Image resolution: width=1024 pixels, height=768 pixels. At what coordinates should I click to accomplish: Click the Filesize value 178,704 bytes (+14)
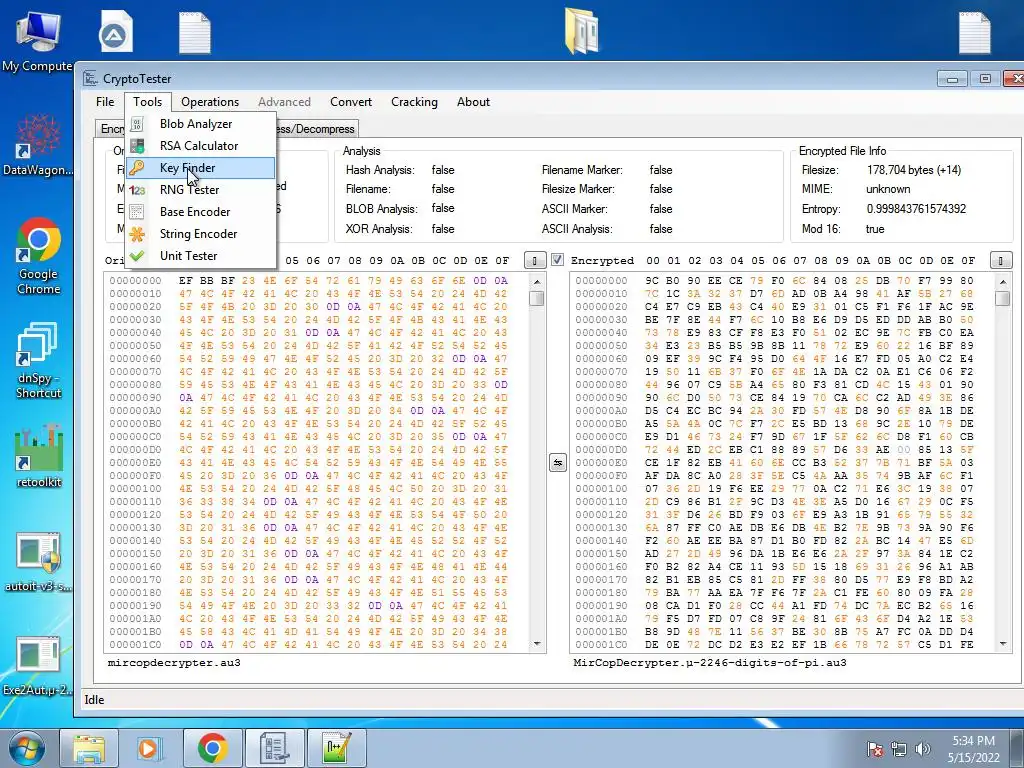tap(914, 170)
